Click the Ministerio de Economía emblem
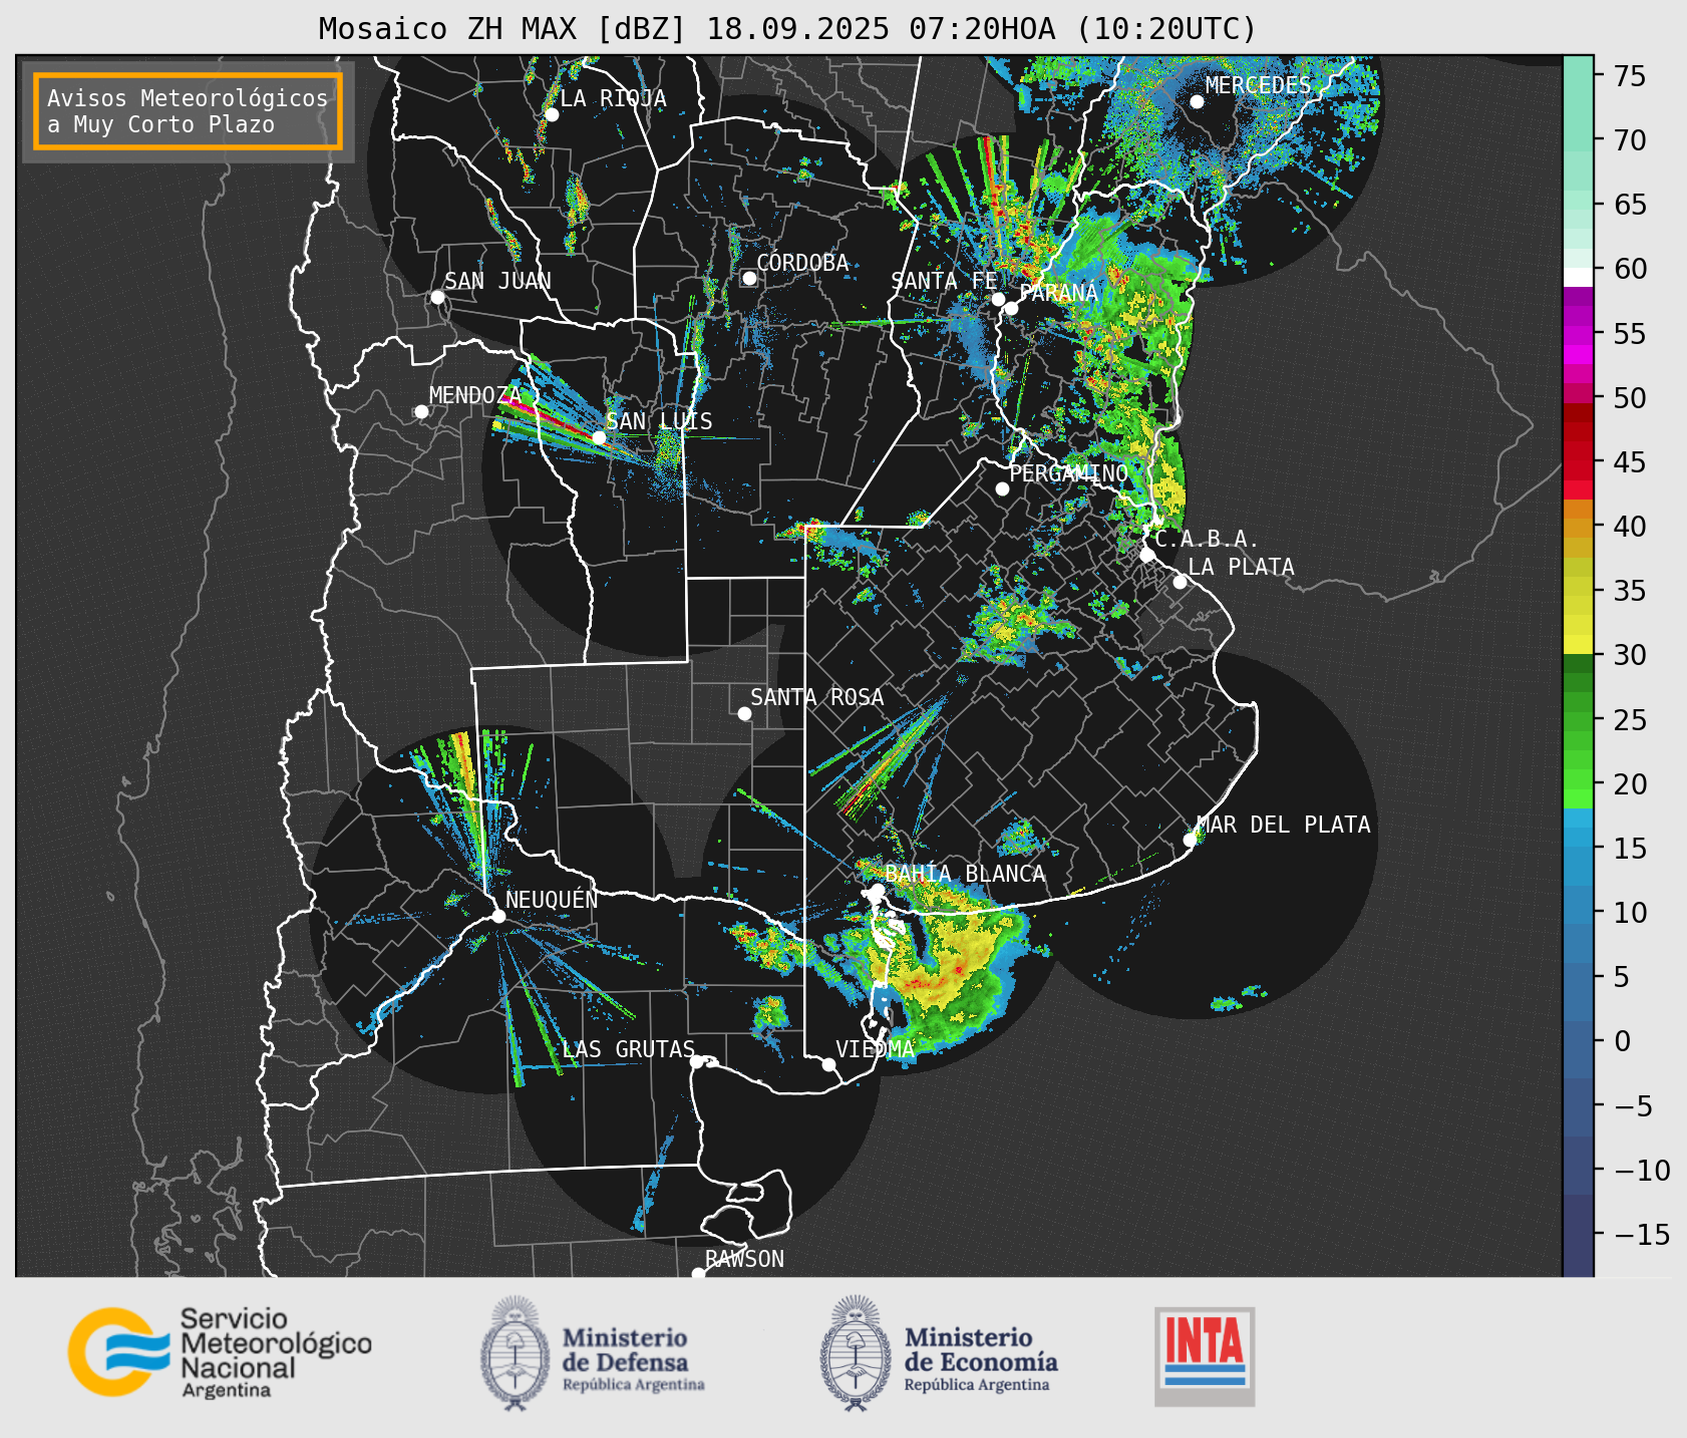The height and width of the screenshot is (1438, 1687). [855, 1353]
